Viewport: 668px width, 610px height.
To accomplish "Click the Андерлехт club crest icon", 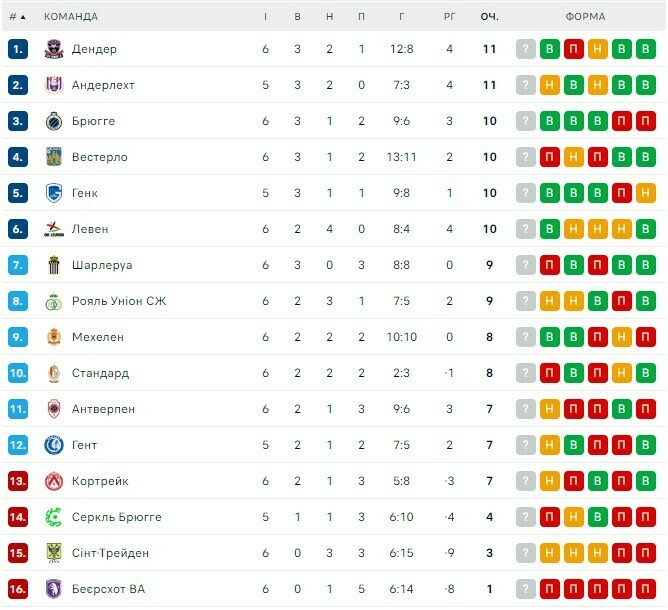I will 54,85.
